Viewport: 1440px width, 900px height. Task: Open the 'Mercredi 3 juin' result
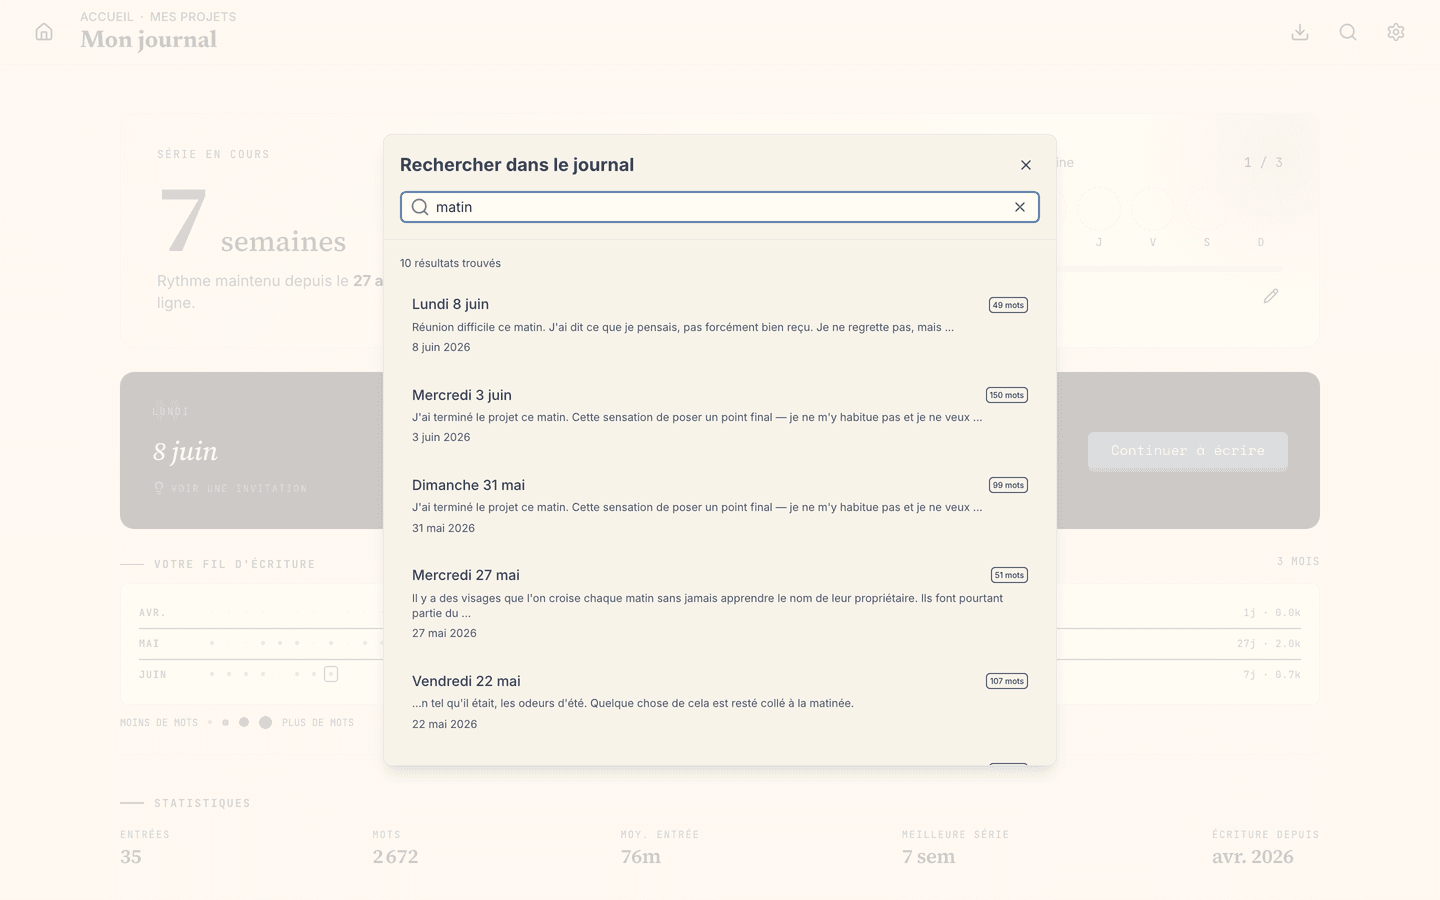click(x=720, y=415)
